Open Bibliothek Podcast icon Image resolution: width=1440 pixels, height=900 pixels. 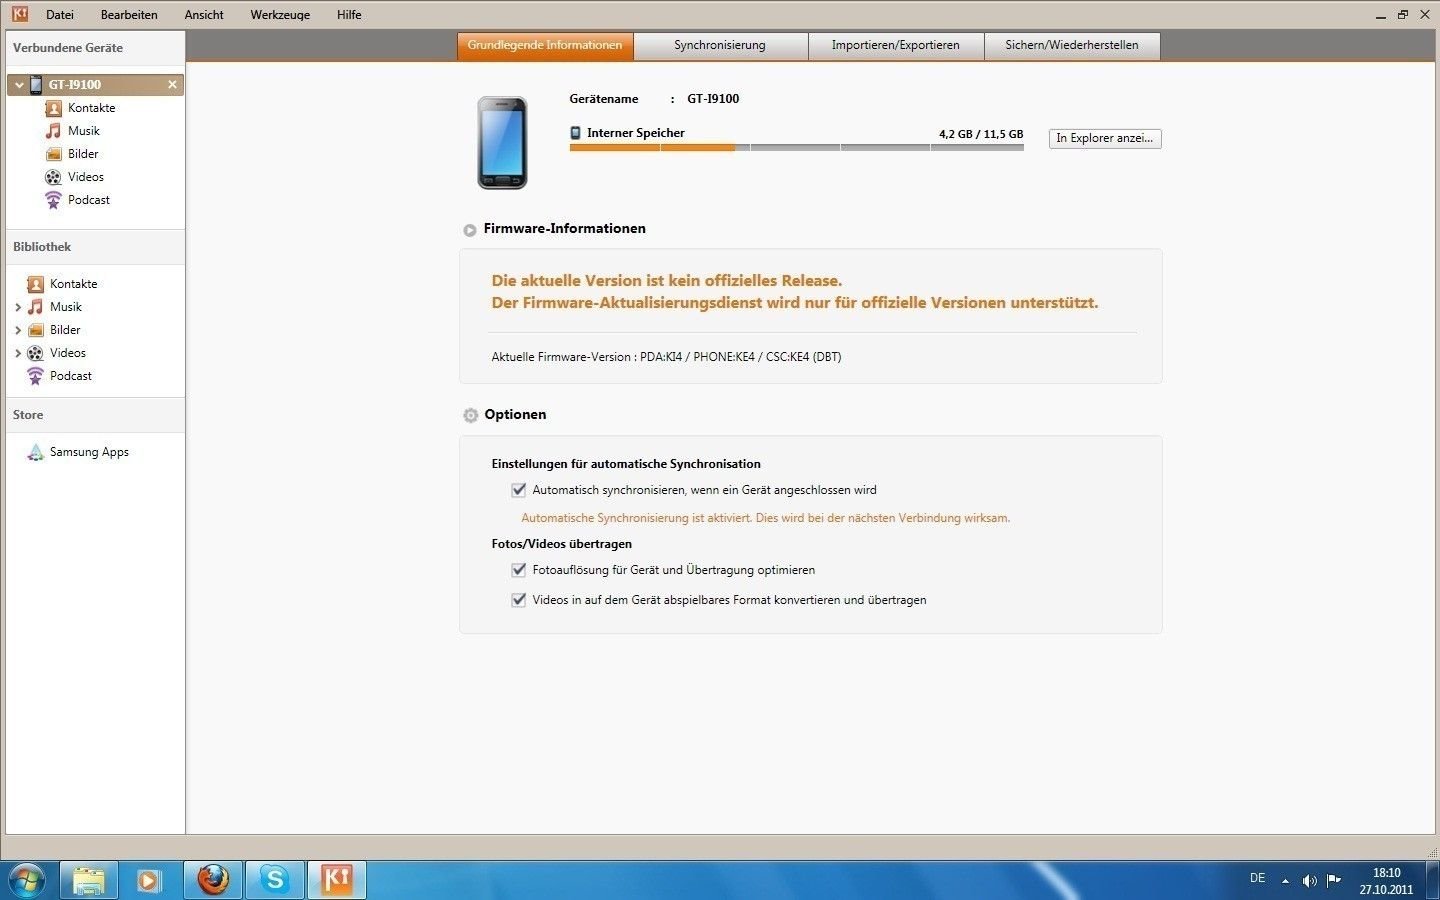tap(36, 376)
